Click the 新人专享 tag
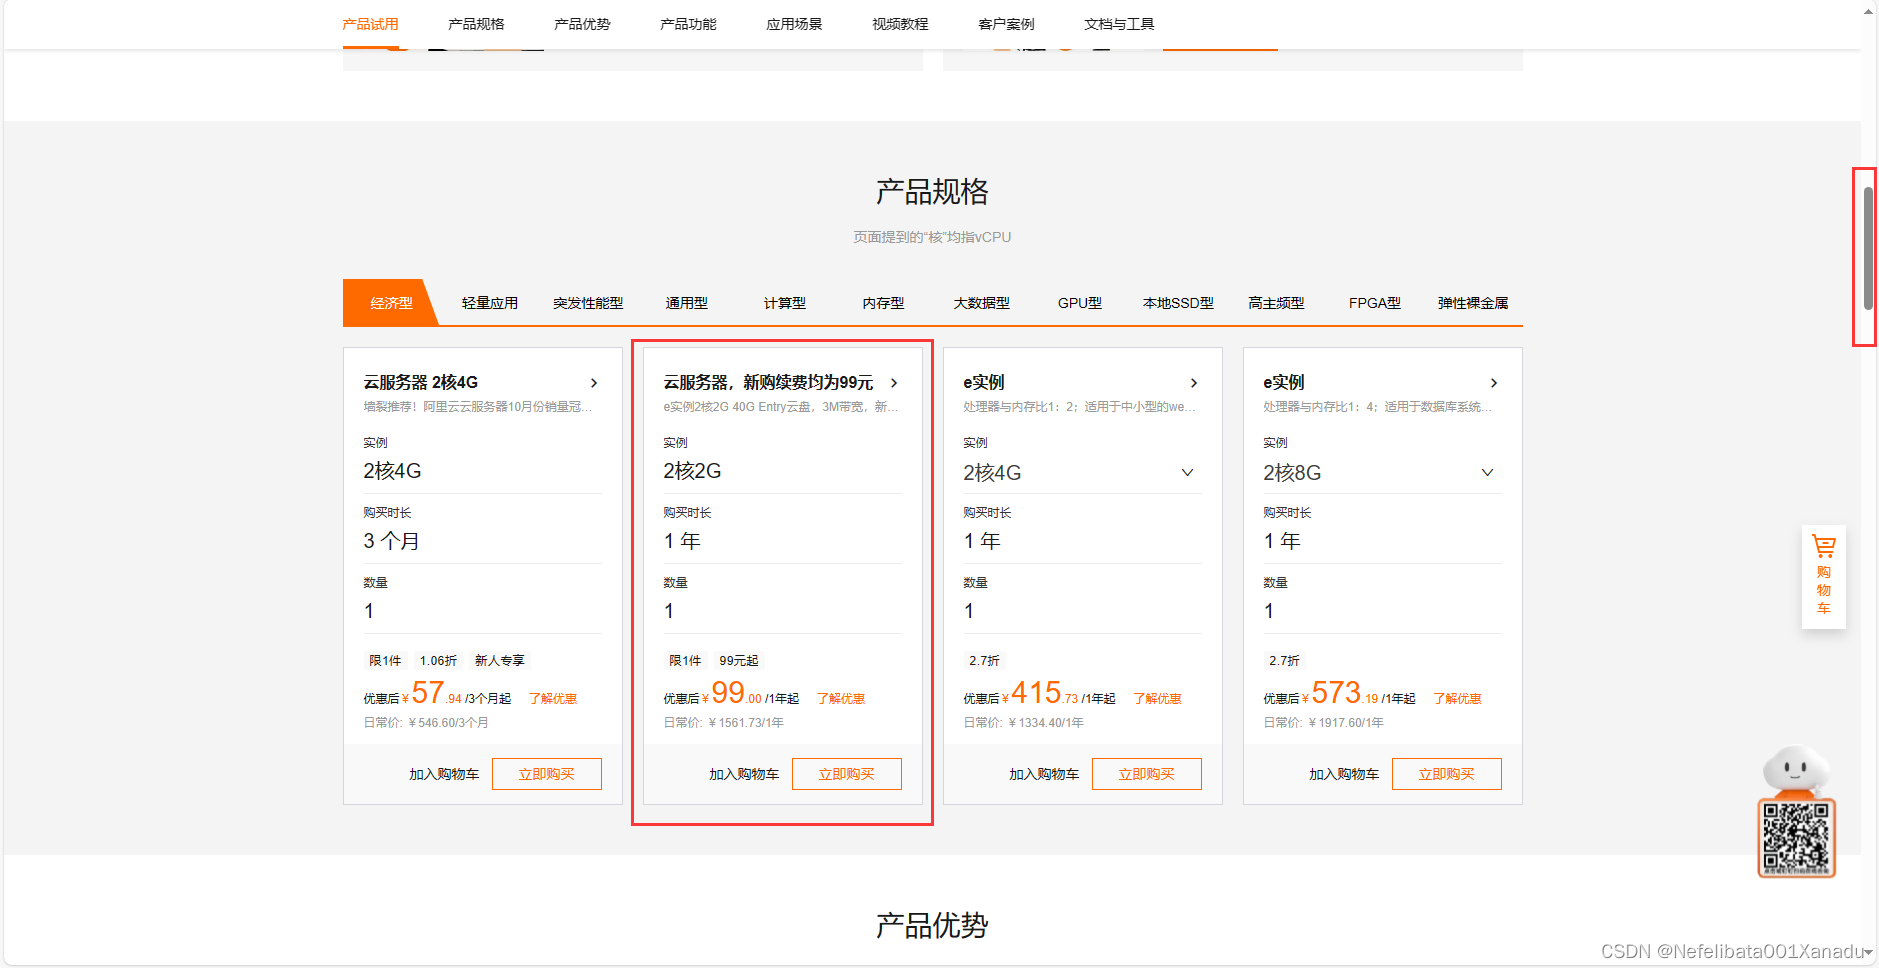Screen dimensions: 1879x968 500,661
